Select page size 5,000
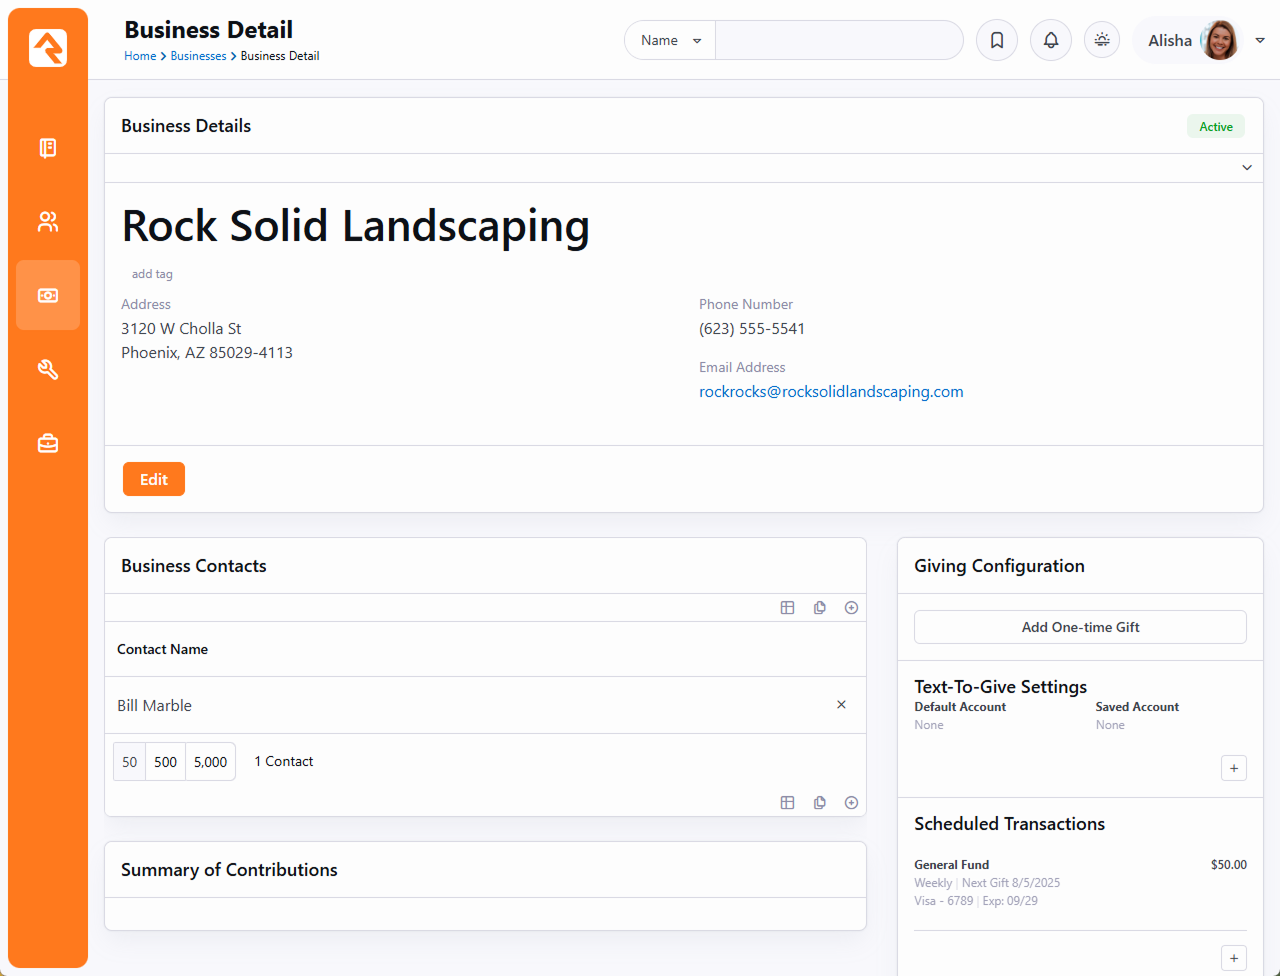1280x976 pixels. tap(210, 762)
